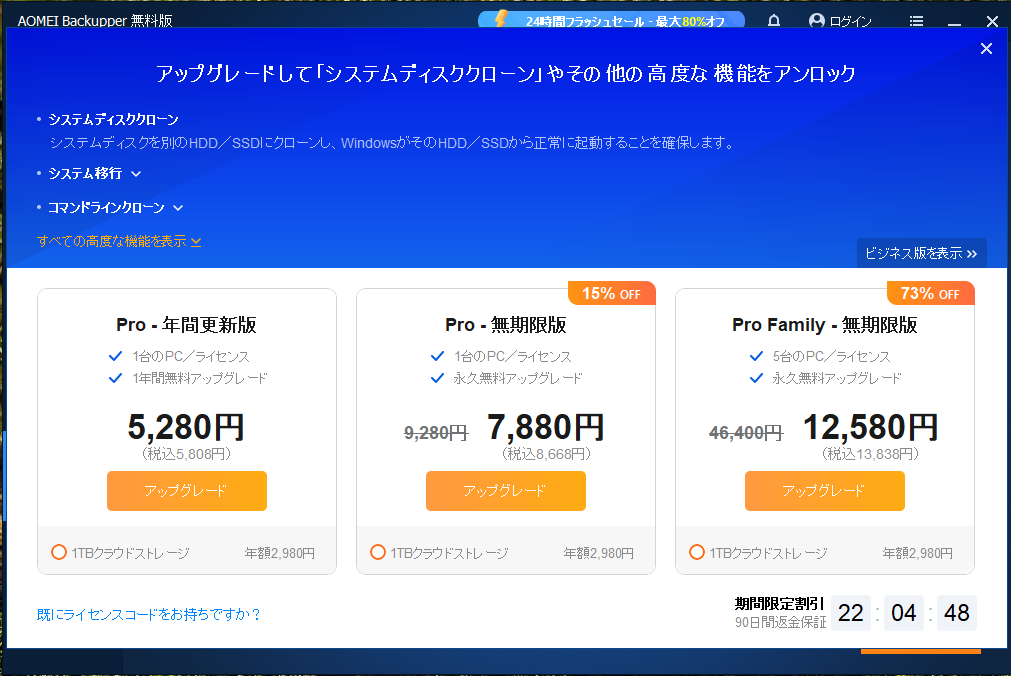Click the 90日間返金保証 text
Image resolution: width=1011 pixels, height=676 pixels.
coord(780,622)
